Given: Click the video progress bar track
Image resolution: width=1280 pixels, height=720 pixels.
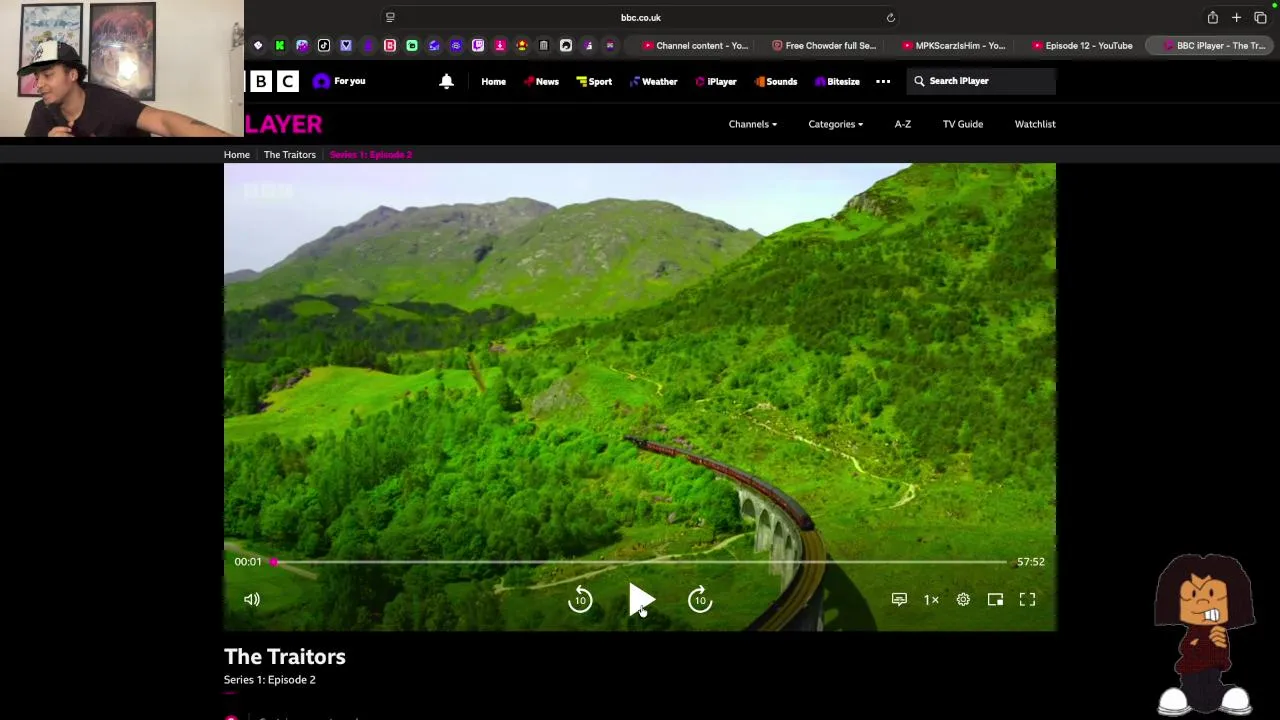Looking at the screenshot, I should (639, 562).
